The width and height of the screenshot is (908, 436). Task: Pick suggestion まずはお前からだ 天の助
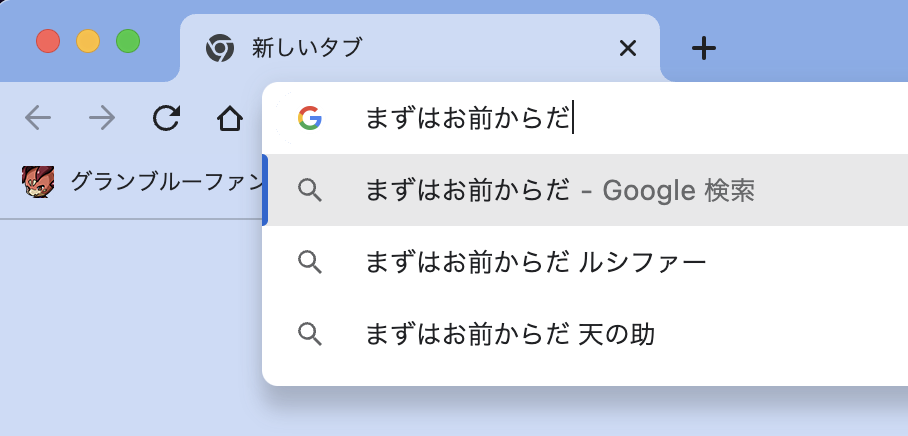(x=510, y=334)
